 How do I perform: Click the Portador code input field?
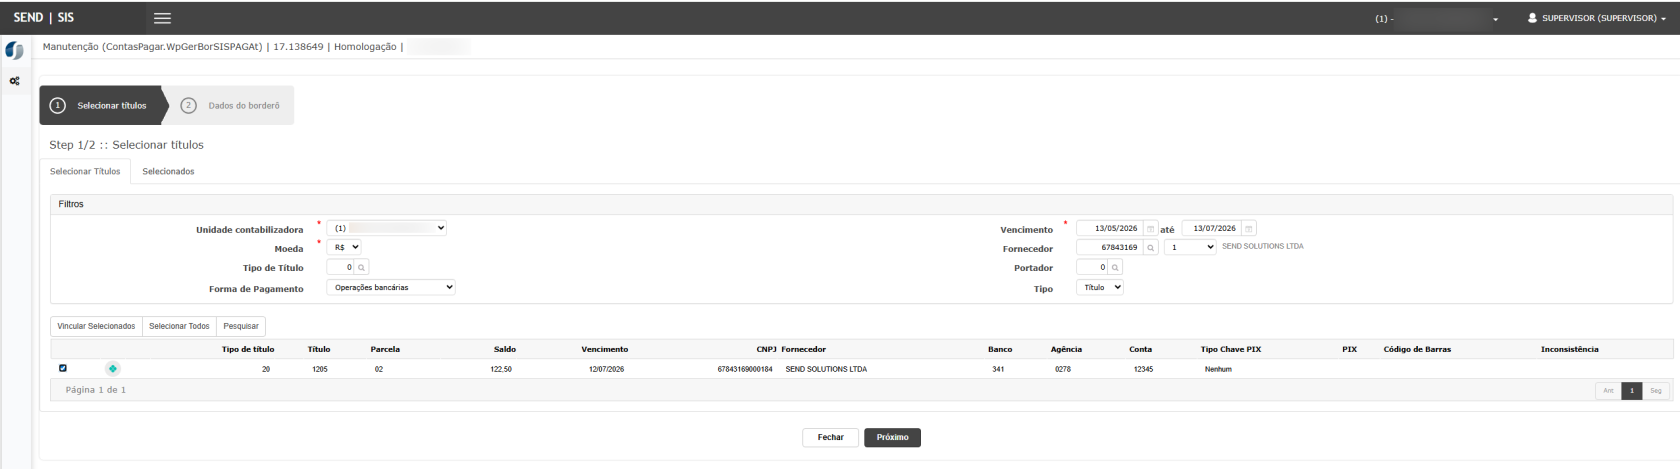1093,267
